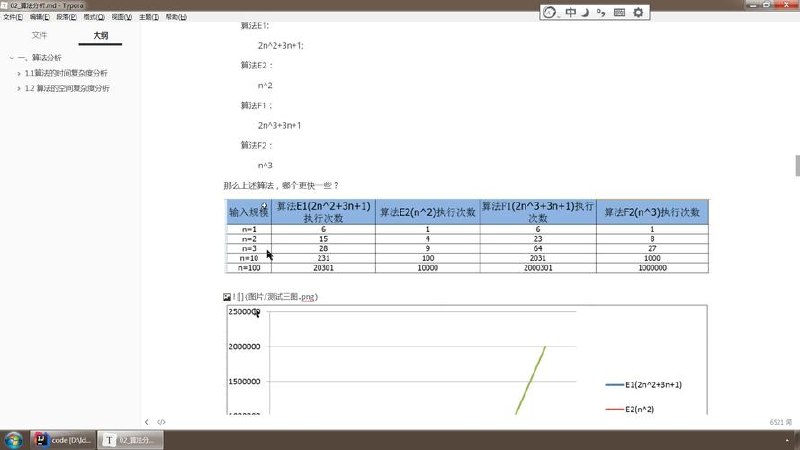
Task: Select the Typora 02_算法分析 taskbar button
Action: pyautogui.click(x=131, y=440)
